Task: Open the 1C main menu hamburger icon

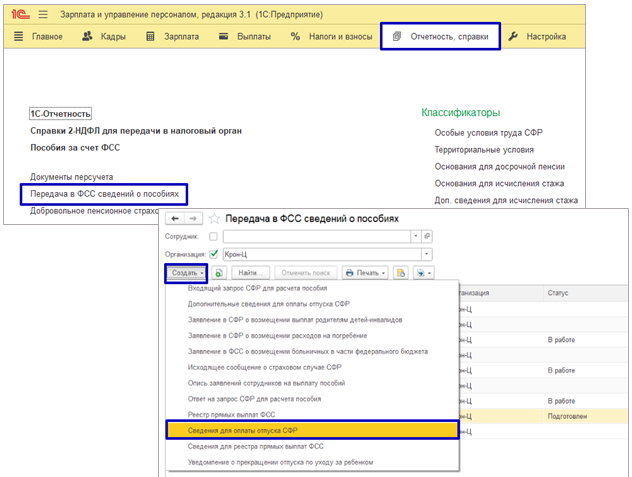Action: point(18,37)
